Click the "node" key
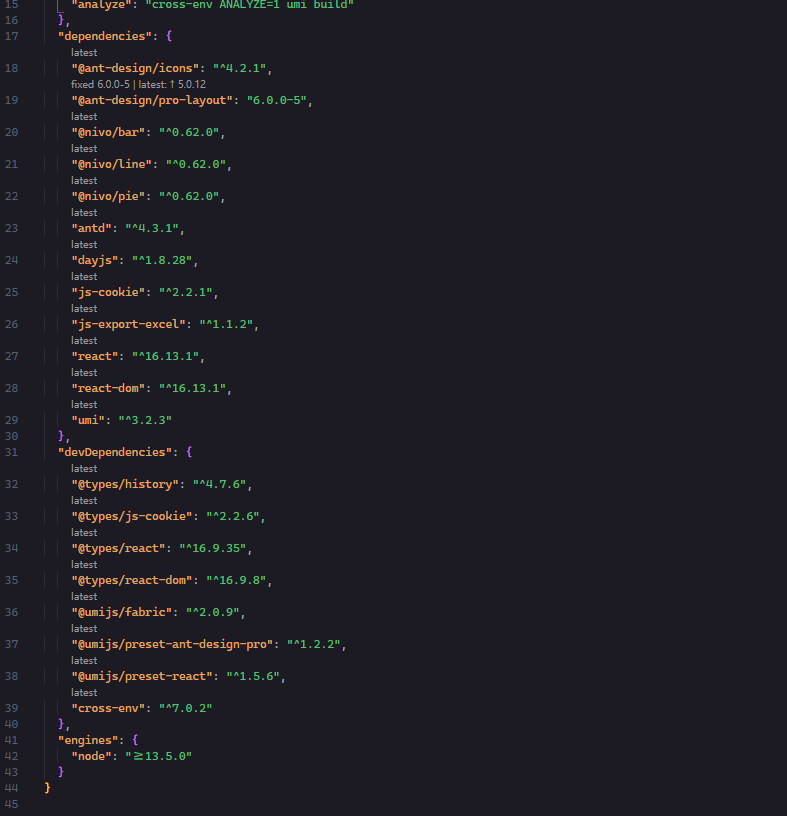This screenshot has width=787, height=816. tap(91, 756)
